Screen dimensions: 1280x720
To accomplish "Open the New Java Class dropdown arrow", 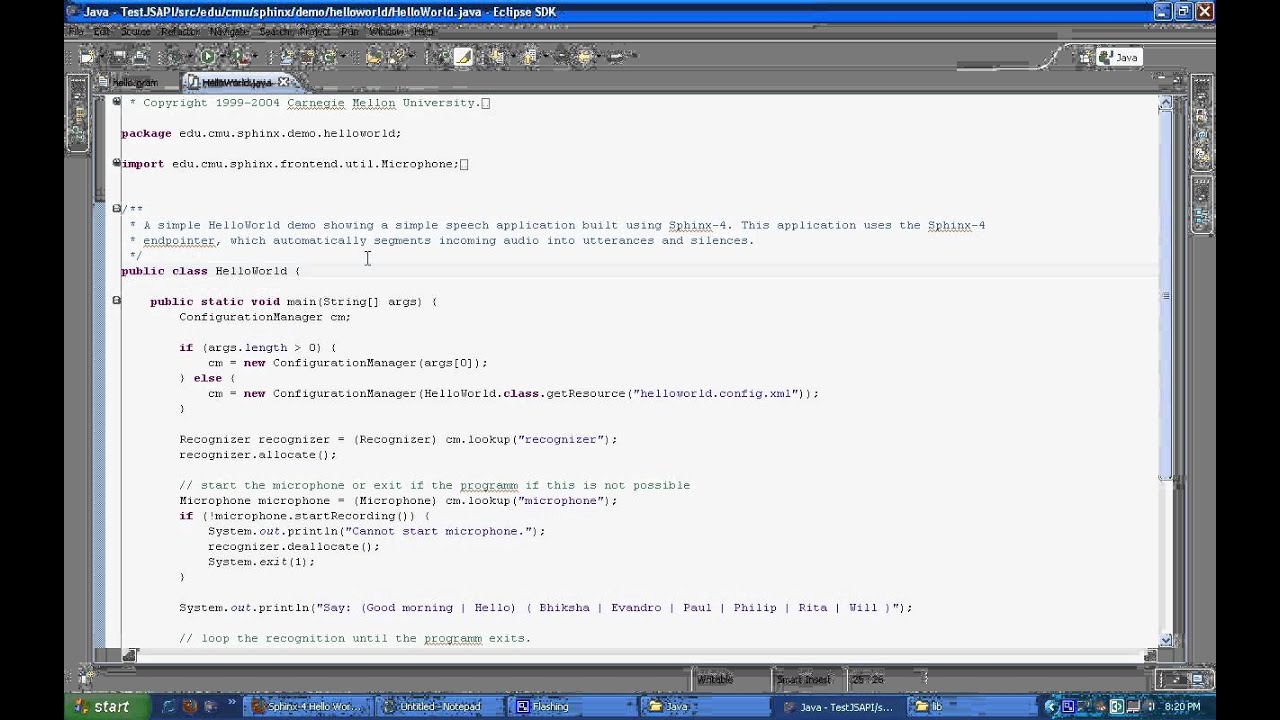I will [343, 57].
